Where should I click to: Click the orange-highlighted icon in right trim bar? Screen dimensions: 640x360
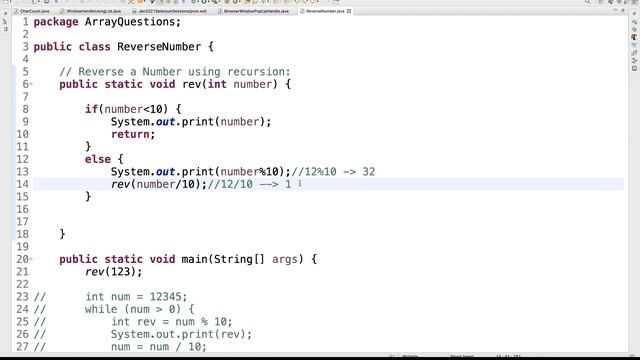[634, 37]
